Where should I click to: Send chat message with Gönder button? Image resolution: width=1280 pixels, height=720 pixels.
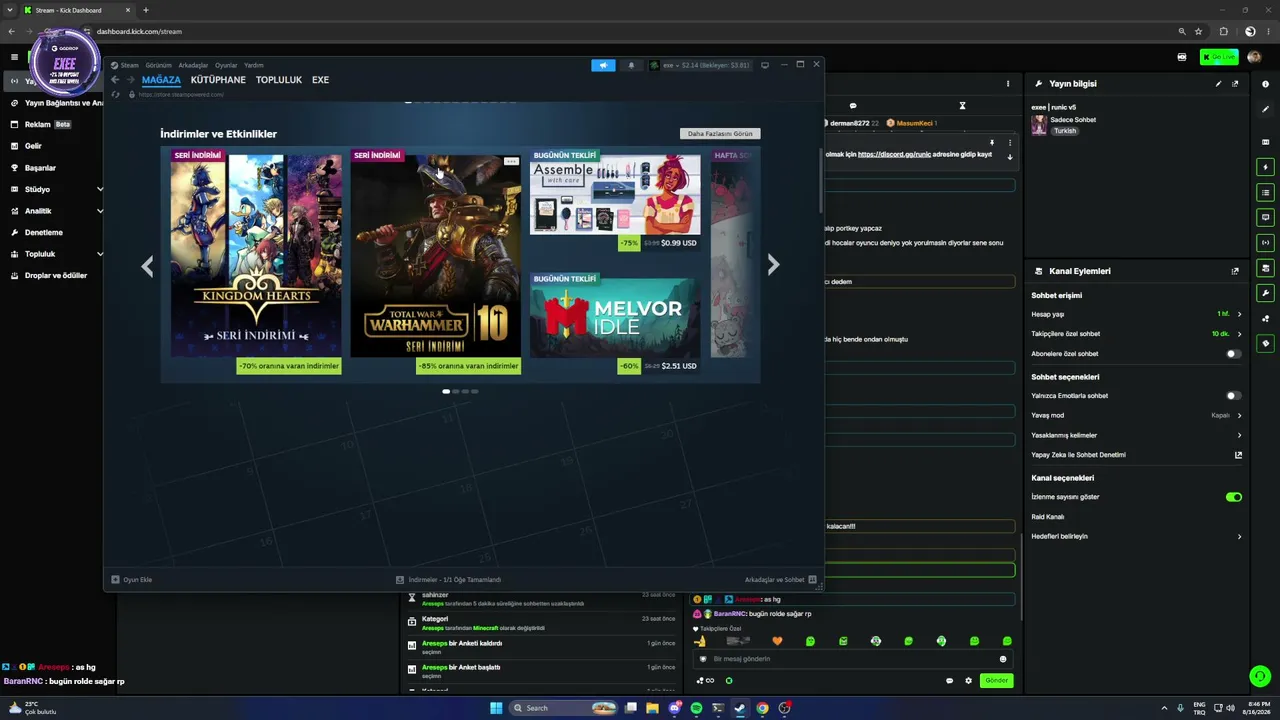(996, 681)
